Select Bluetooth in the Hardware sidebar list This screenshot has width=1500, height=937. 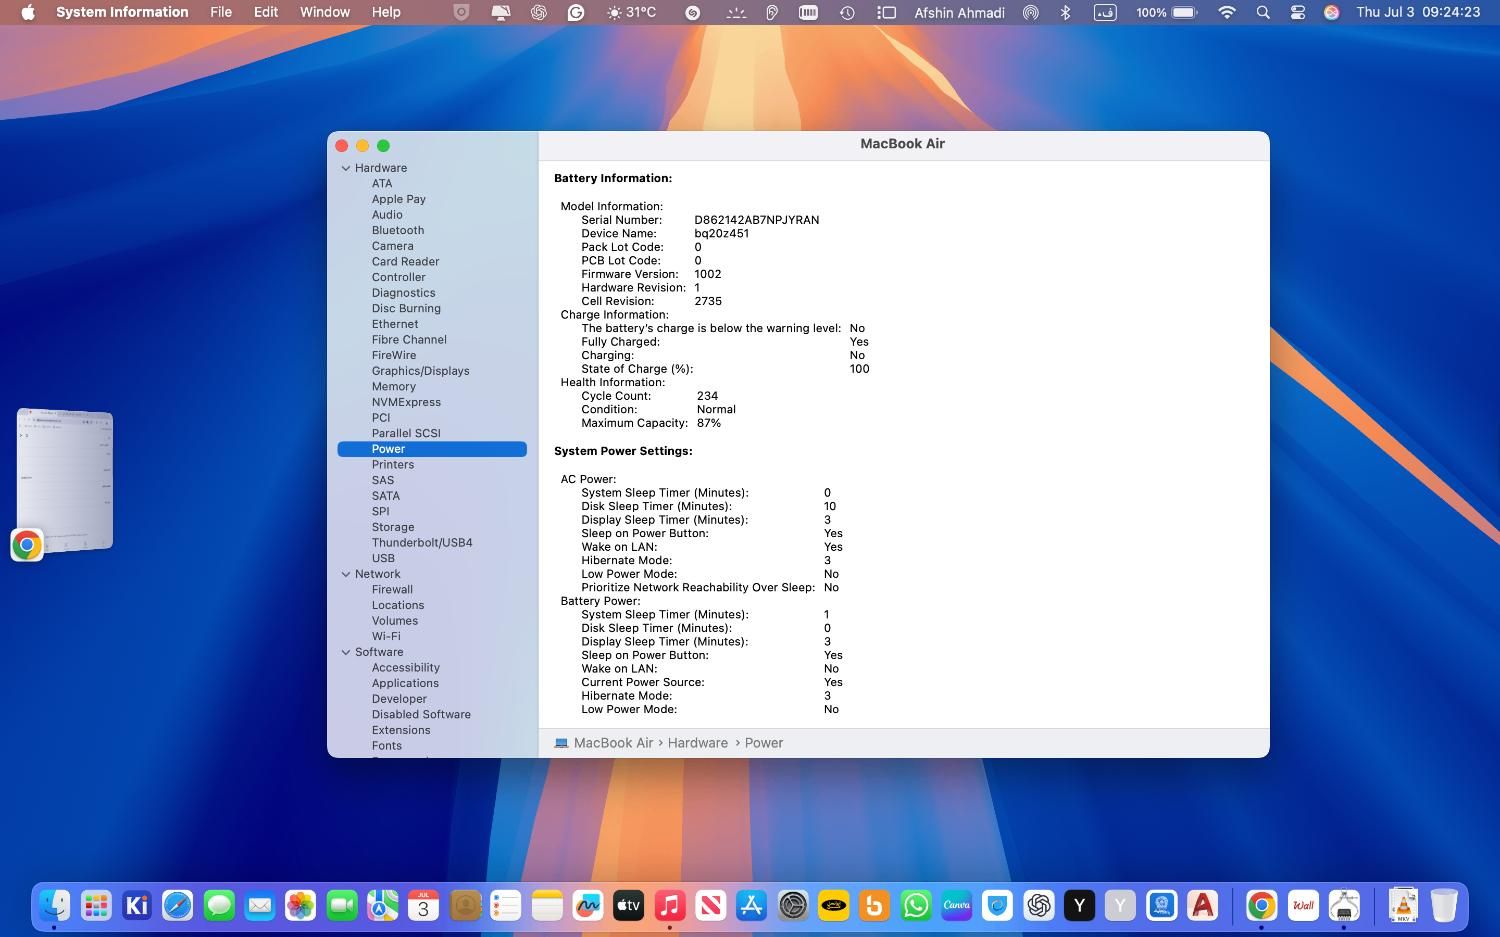coord(398,230)
